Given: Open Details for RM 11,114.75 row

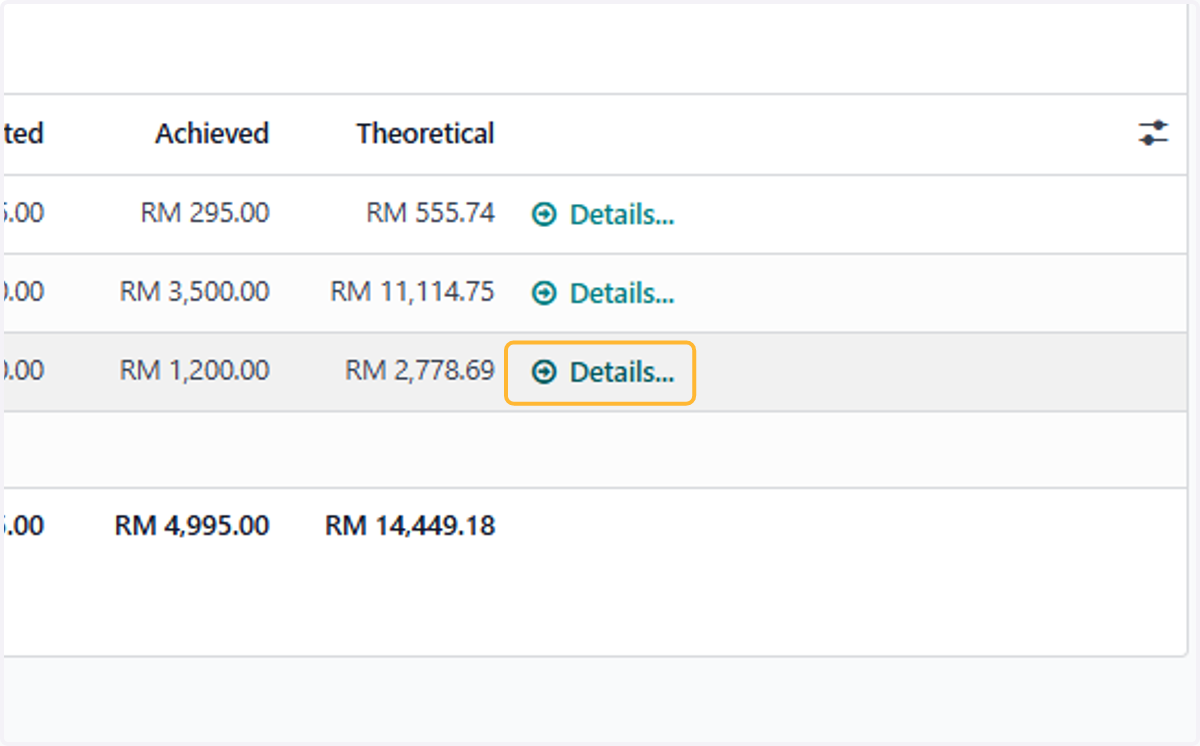Looking at the screenshot, I should (x=601, y=293).
